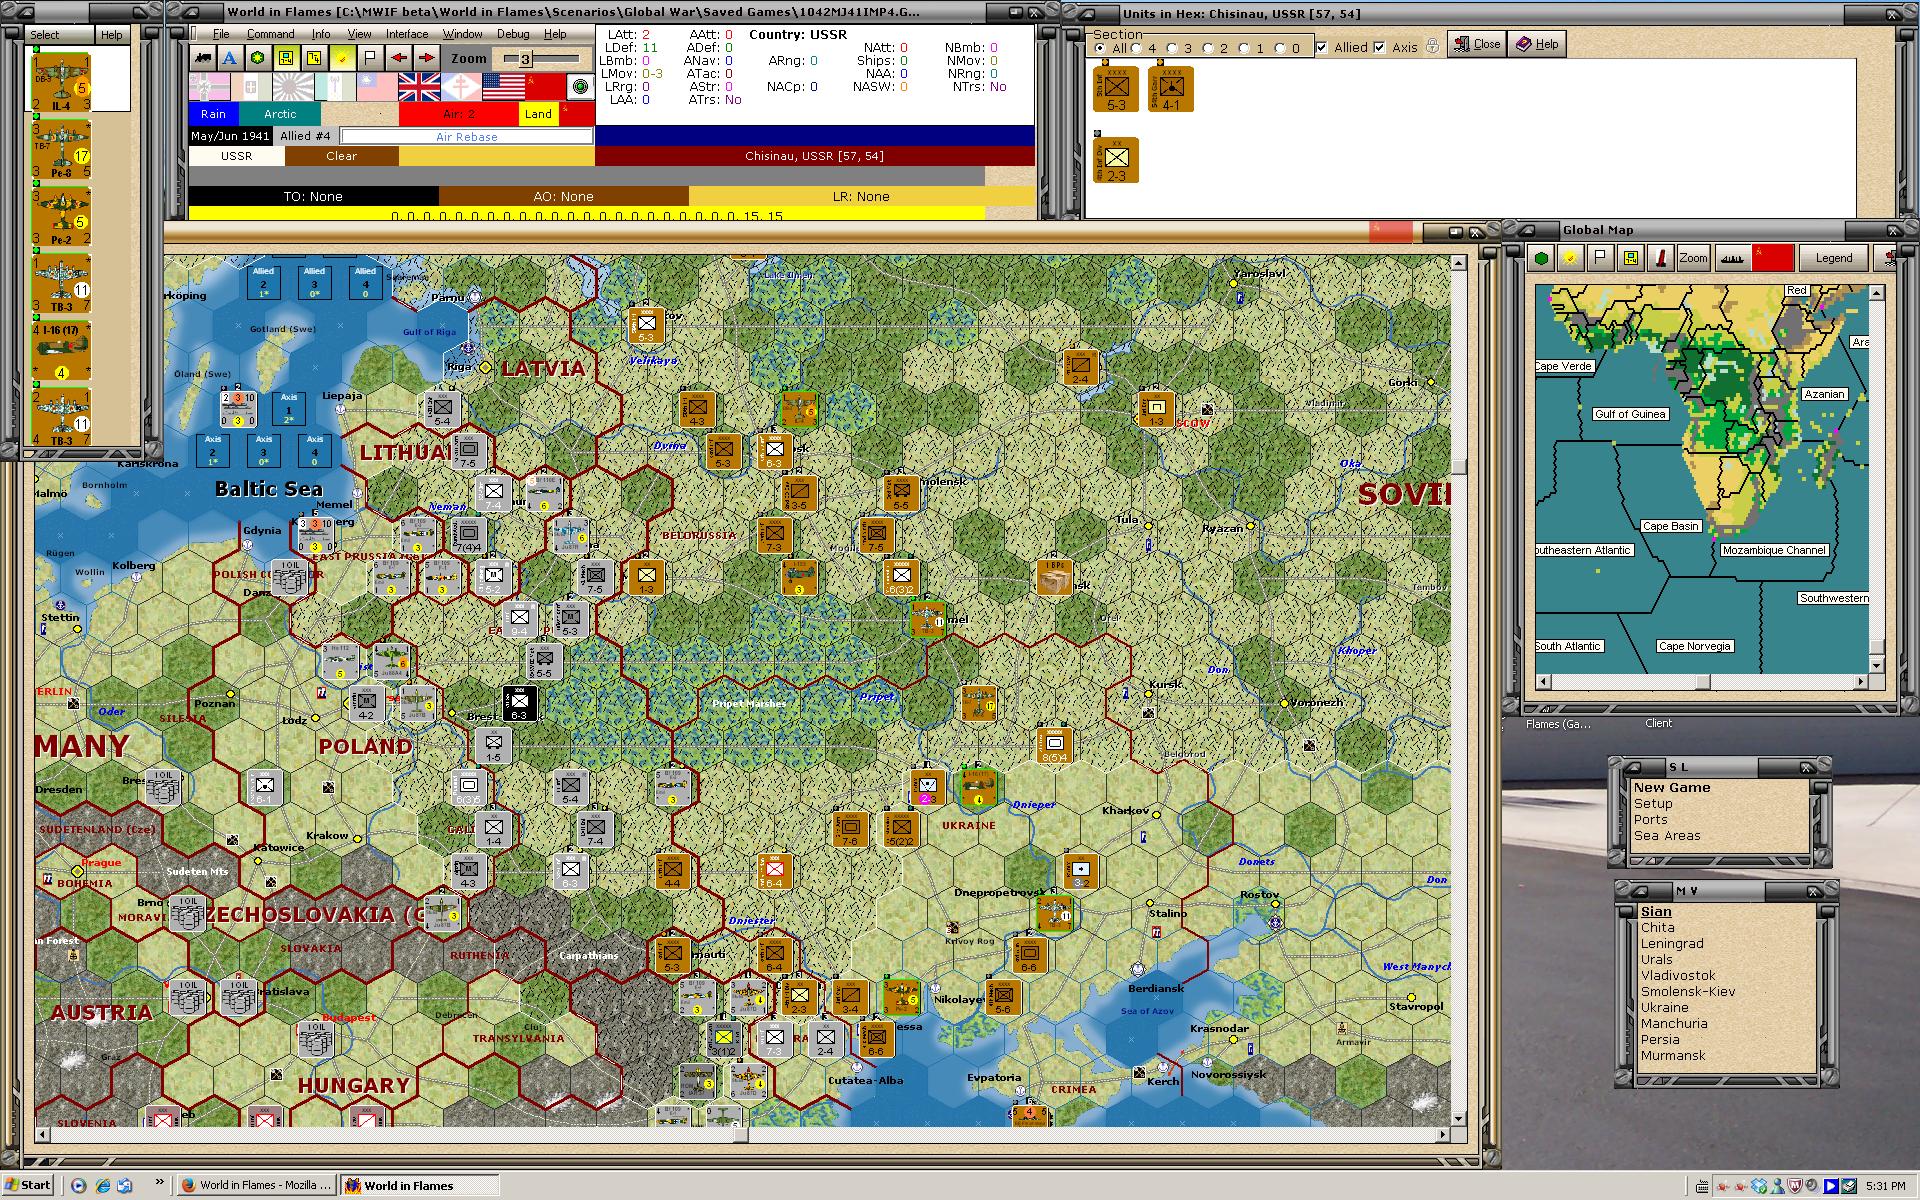The height and width of the screenshot is (1200, 1920).
Task: Click the green hexagon toolbar icon
Action: (x=258, y=58)
